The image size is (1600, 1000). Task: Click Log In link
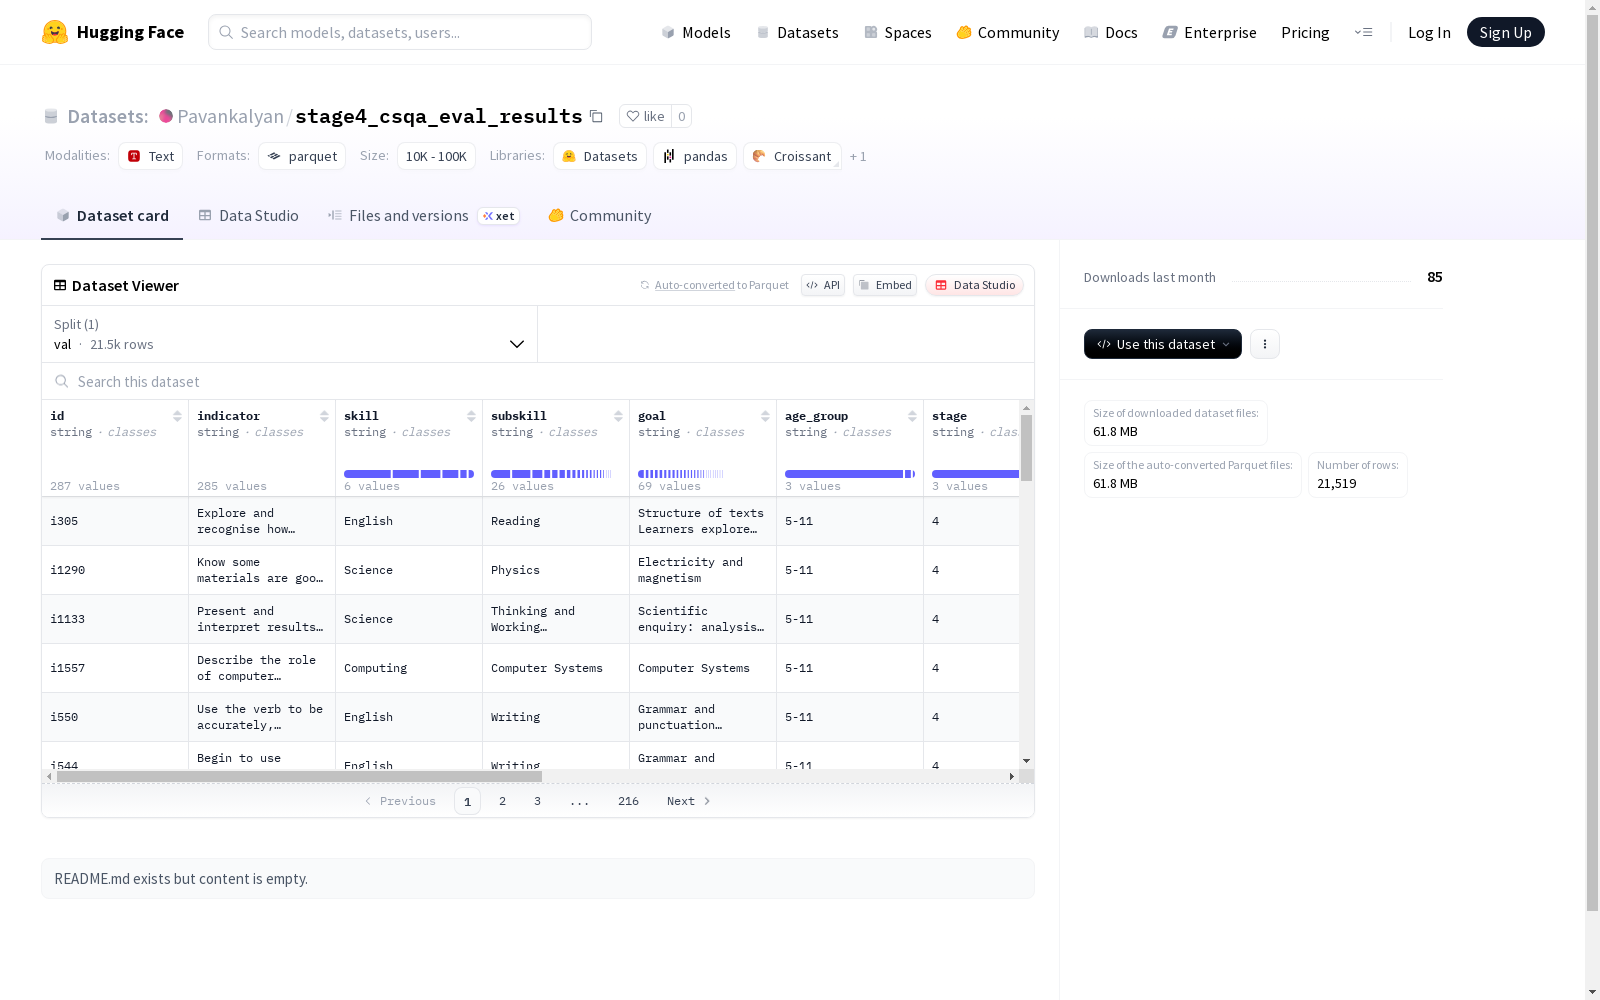(x=1429, y=32)
